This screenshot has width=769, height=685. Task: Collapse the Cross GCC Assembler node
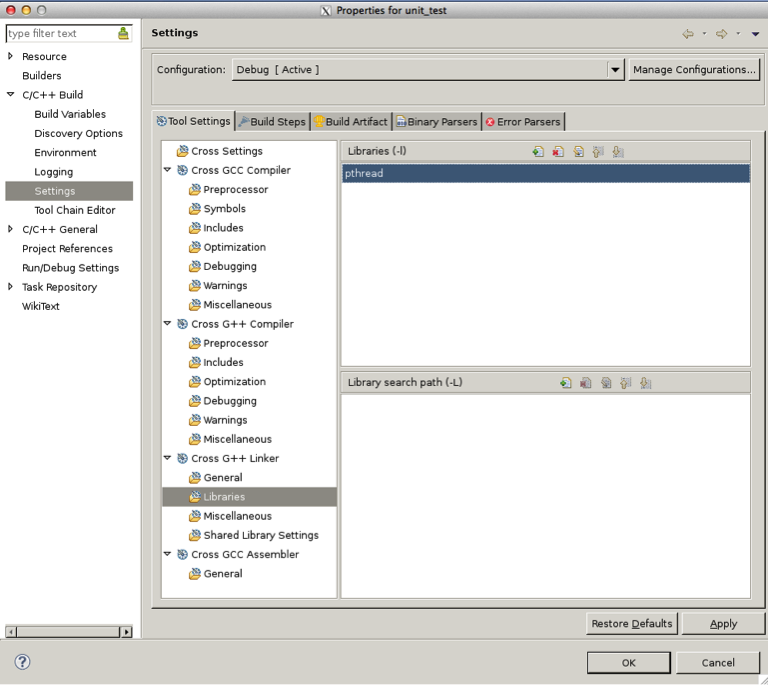(x=168, y=554)
